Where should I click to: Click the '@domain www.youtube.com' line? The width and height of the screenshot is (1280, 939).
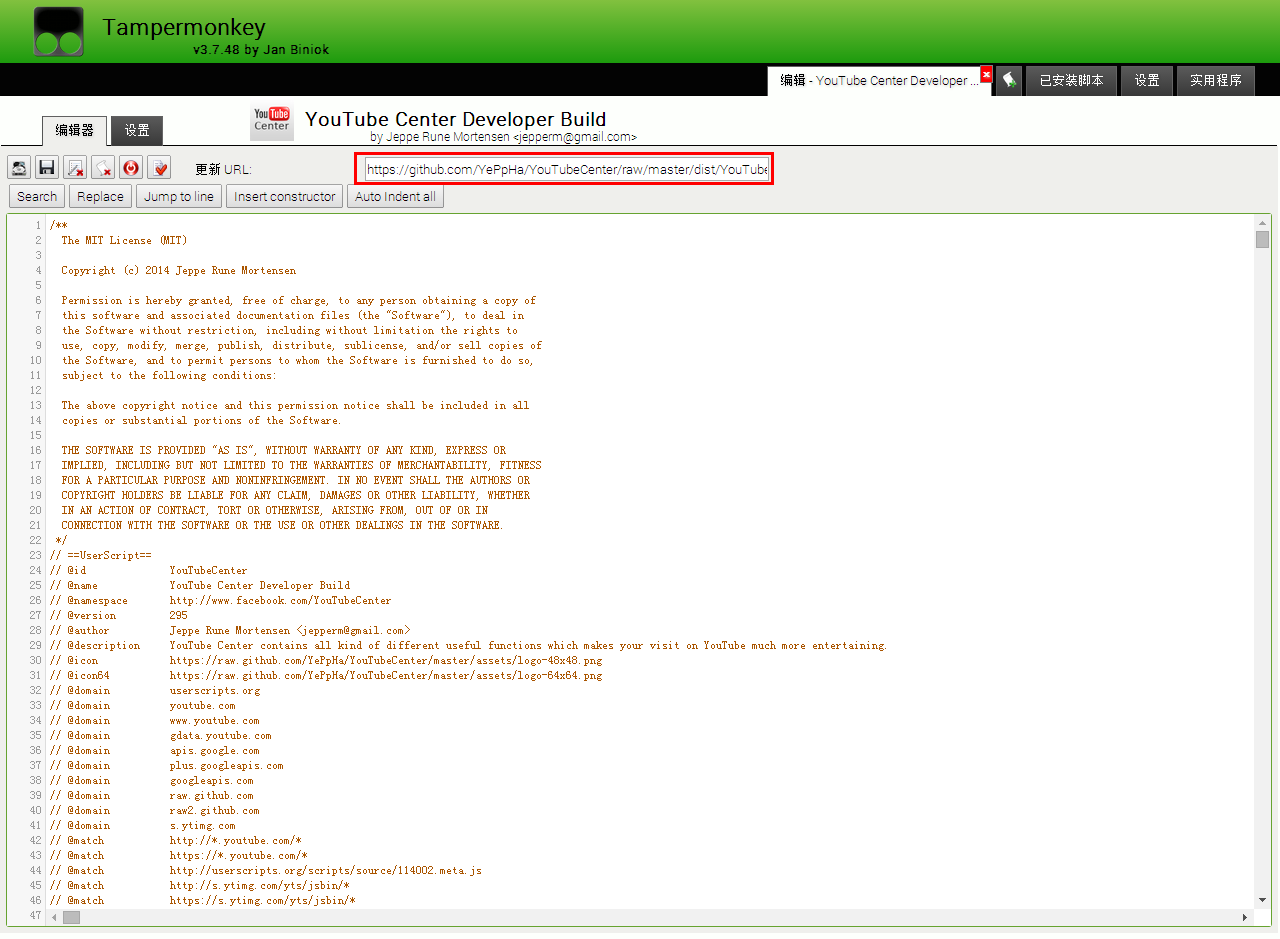point(154,720)
